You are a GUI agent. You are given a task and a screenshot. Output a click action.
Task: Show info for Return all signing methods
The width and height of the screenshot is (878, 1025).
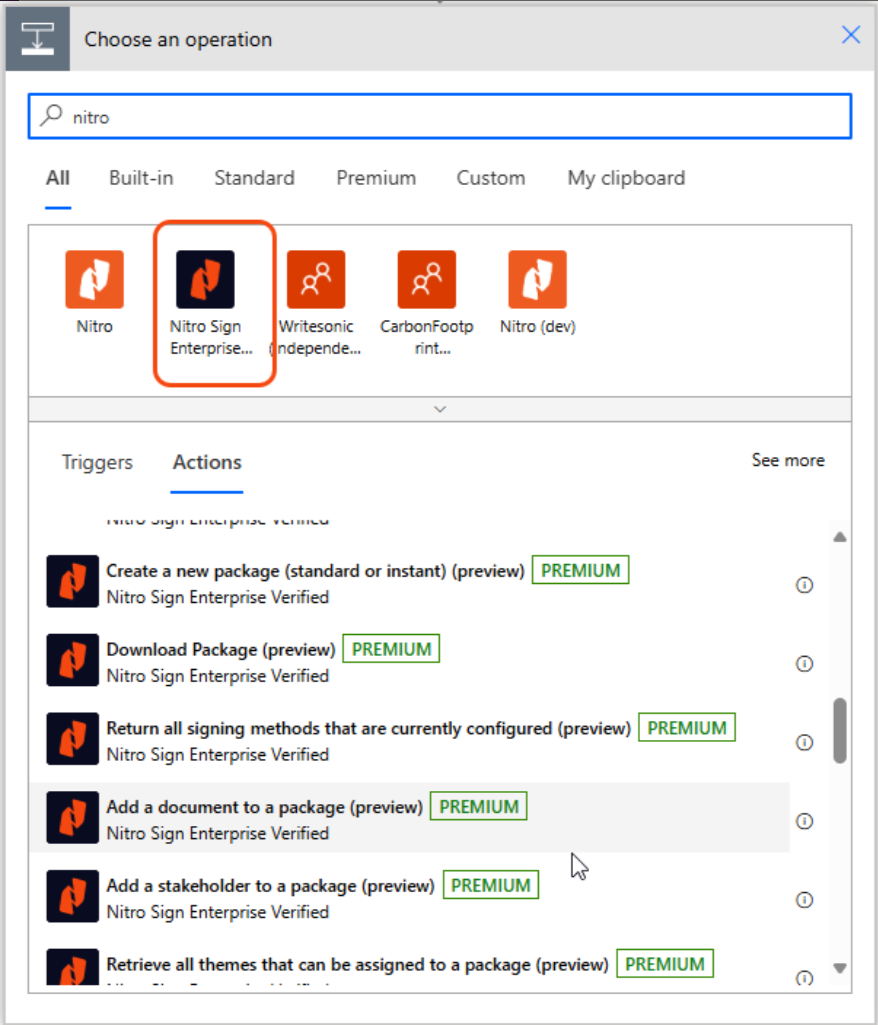[x=803, y=742]
